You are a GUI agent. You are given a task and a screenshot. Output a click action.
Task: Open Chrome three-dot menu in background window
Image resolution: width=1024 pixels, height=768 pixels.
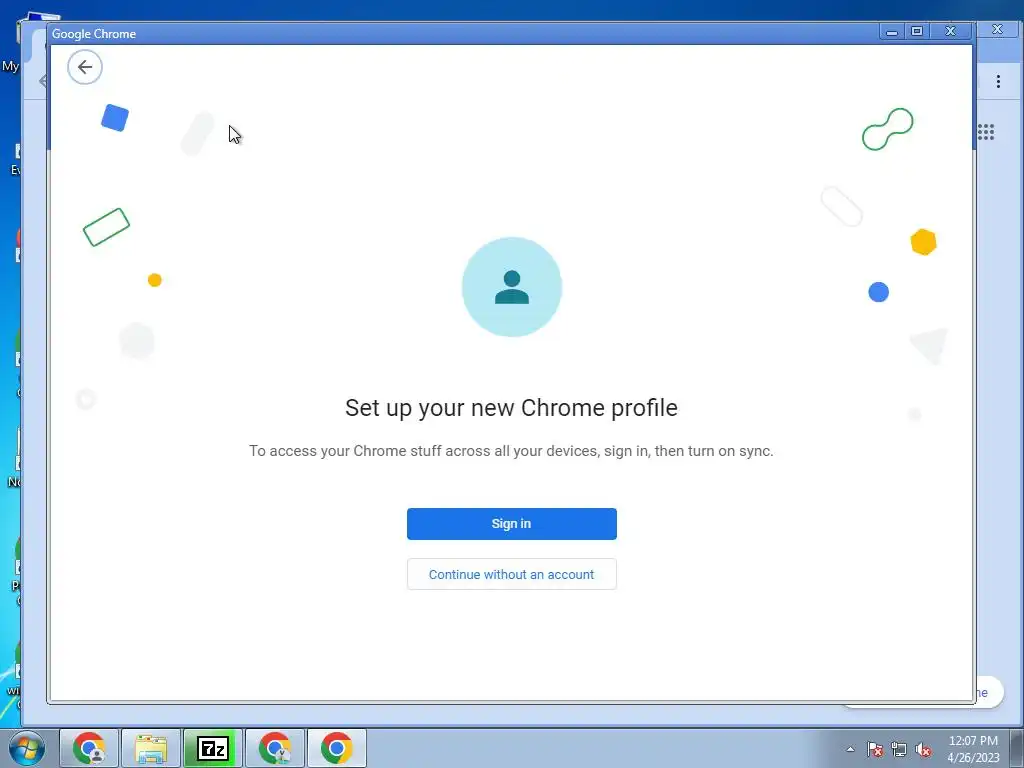pyautogui.click(x=998, y=81)
